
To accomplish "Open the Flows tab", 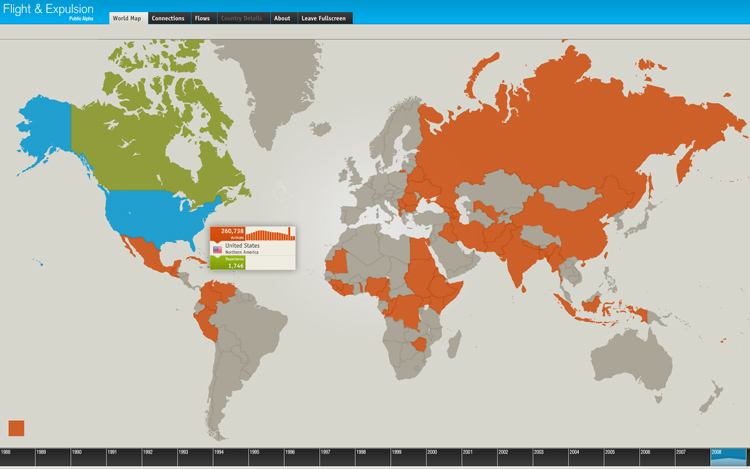I will tap(202, 18).
